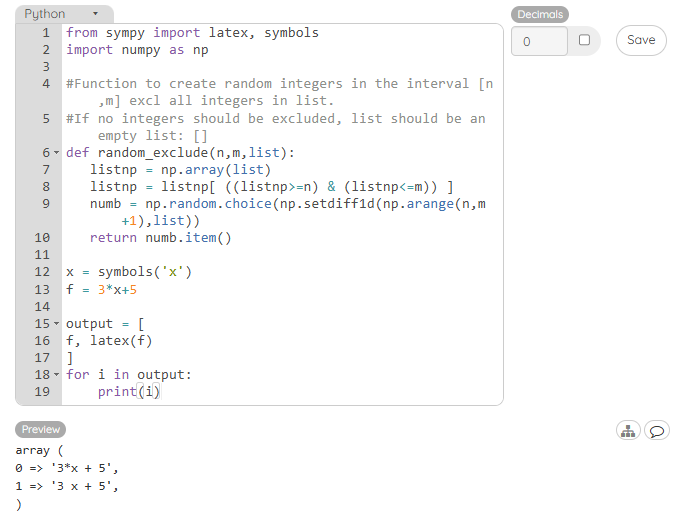
Task: Collapse the random_exclude function at line 6
Action: [56, 153]
